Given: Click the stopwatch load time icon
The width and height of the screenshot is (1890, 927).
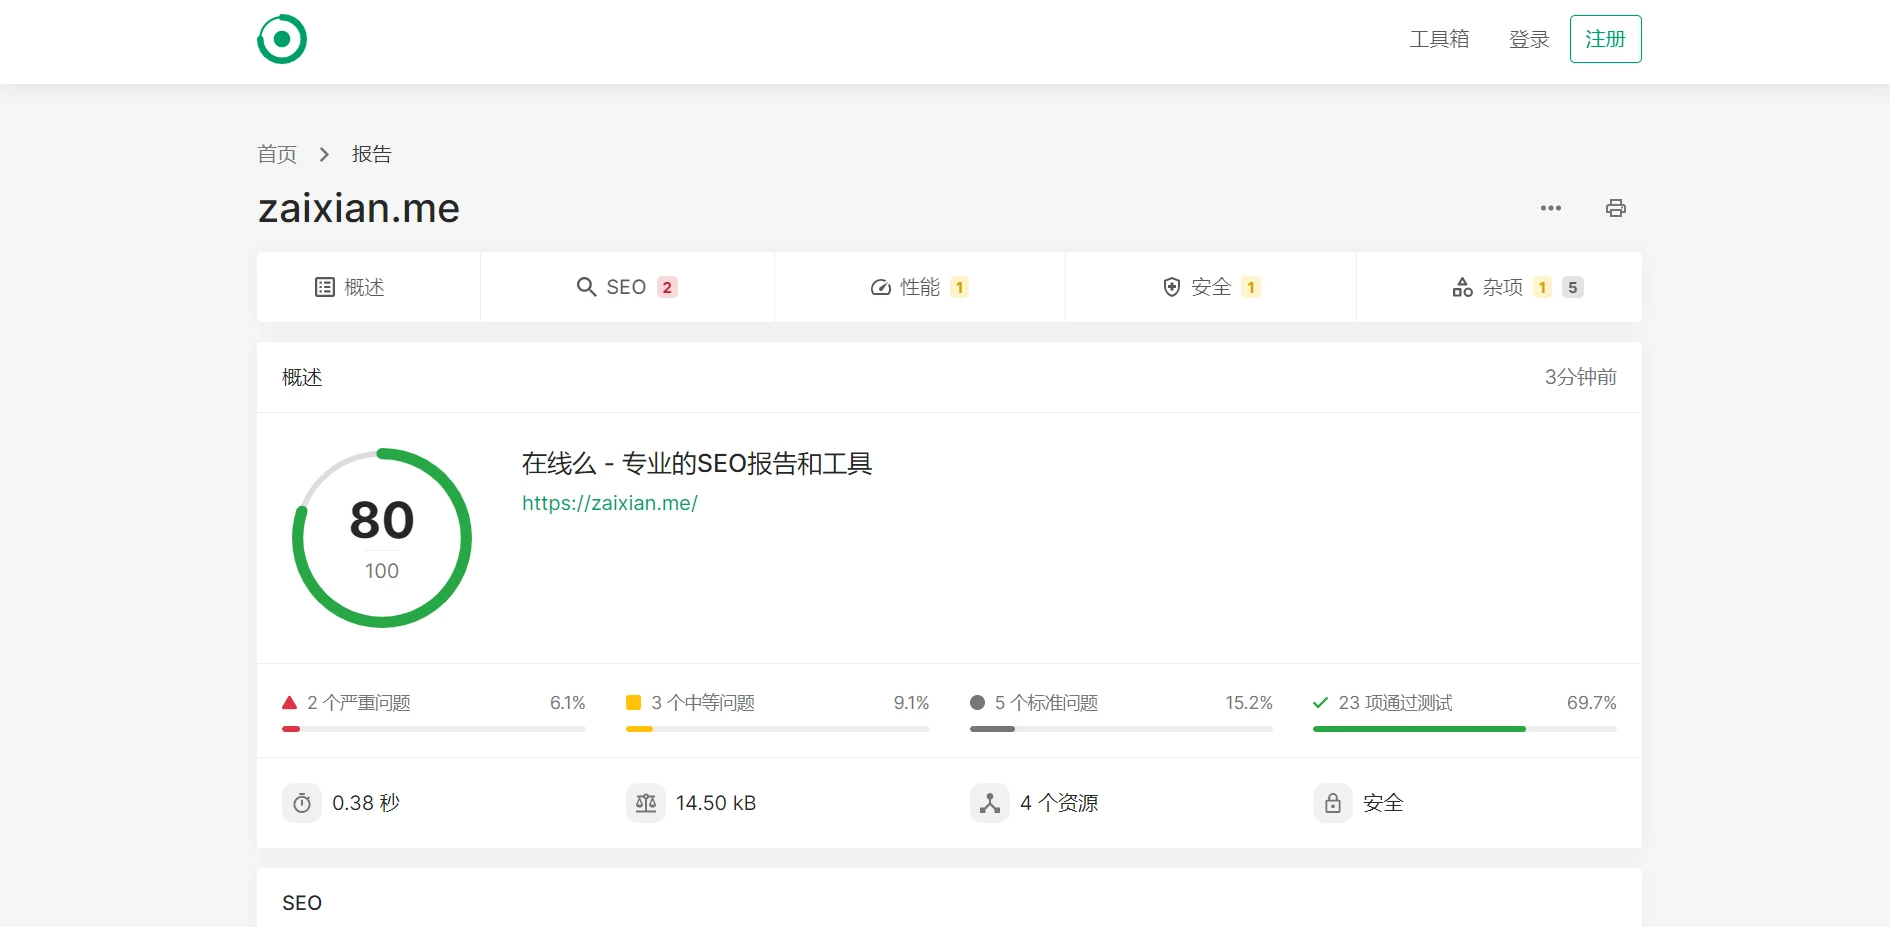Looking at the screenshot, I should click(x=302, y=803).
